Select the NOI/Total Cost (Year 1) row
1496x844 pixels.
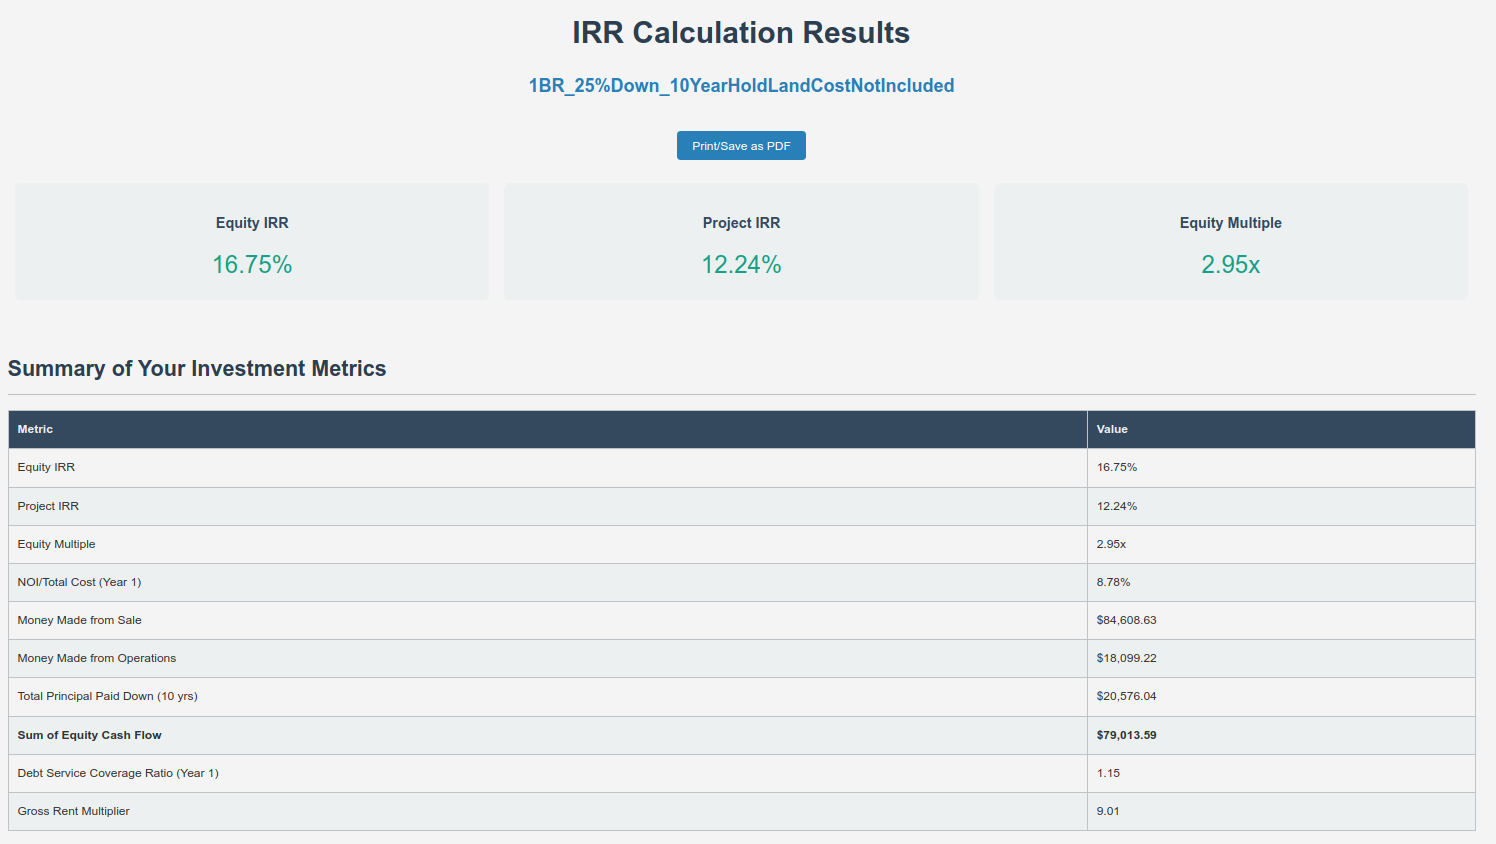pyautogui.click(x=742, y=582)
